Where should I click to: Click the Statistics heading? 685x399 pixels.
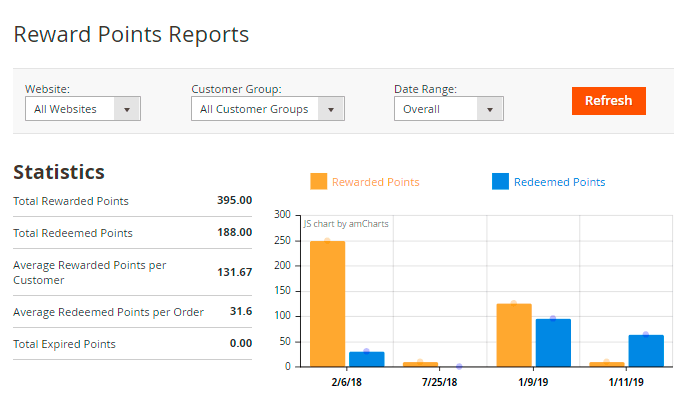tap(59, 172)
